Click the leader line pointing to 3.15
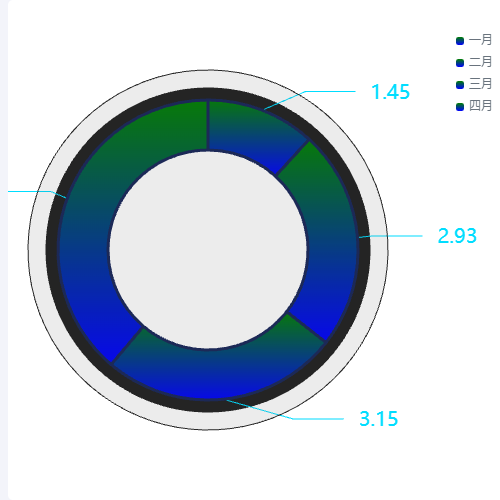This screenshot has height=500, width=500. coord(285,410)
